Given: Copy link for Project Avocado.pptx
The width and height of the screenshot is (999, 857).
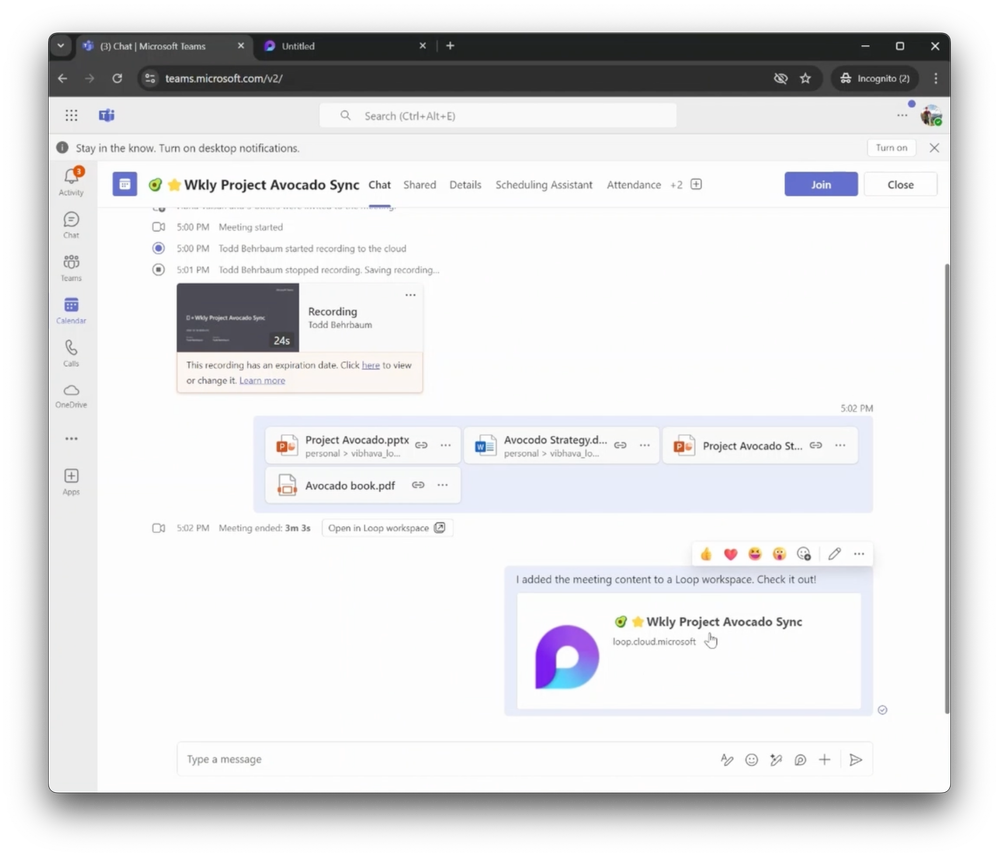Looking at the screenshot, I should (x=421, y=445).
